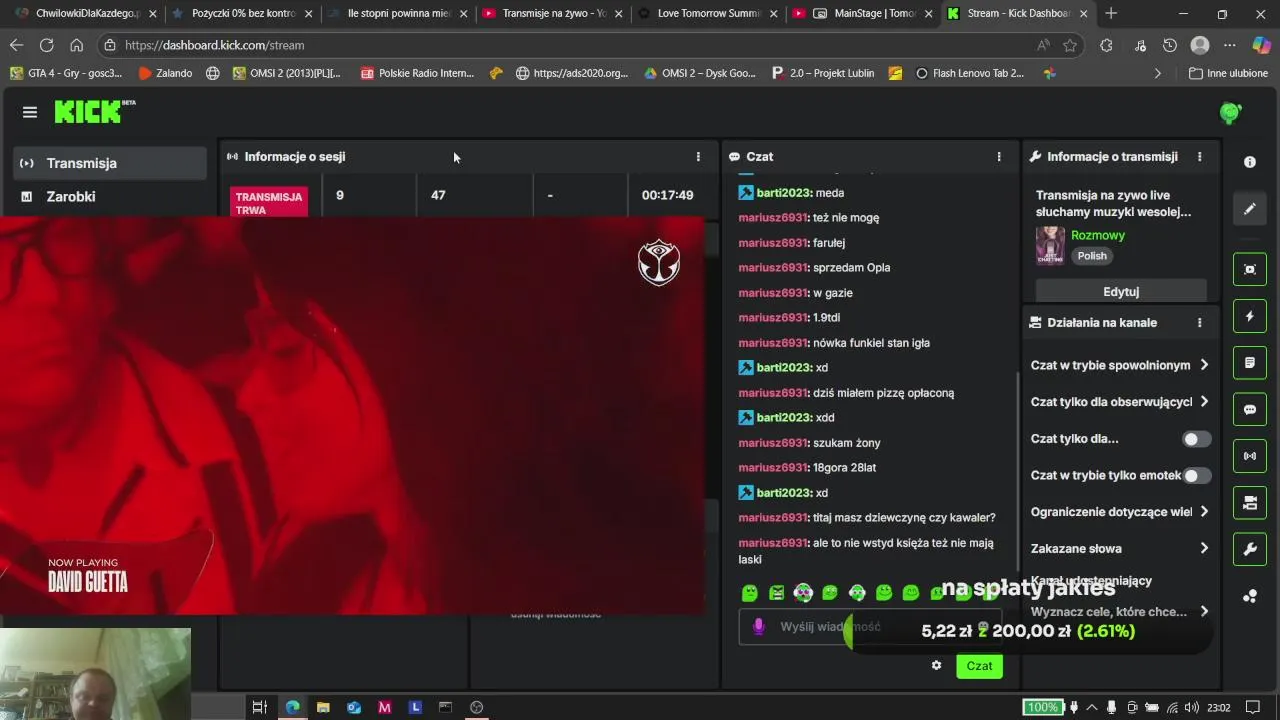Expand Czat tylko dla obserwujących

(1120, 402)
